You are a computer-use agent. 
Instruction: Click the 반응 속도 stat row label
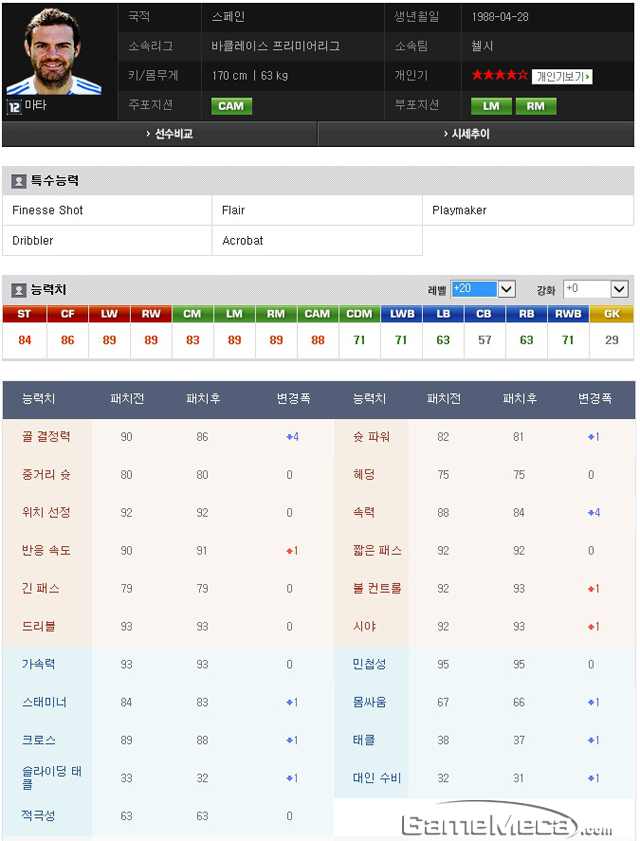46,550
